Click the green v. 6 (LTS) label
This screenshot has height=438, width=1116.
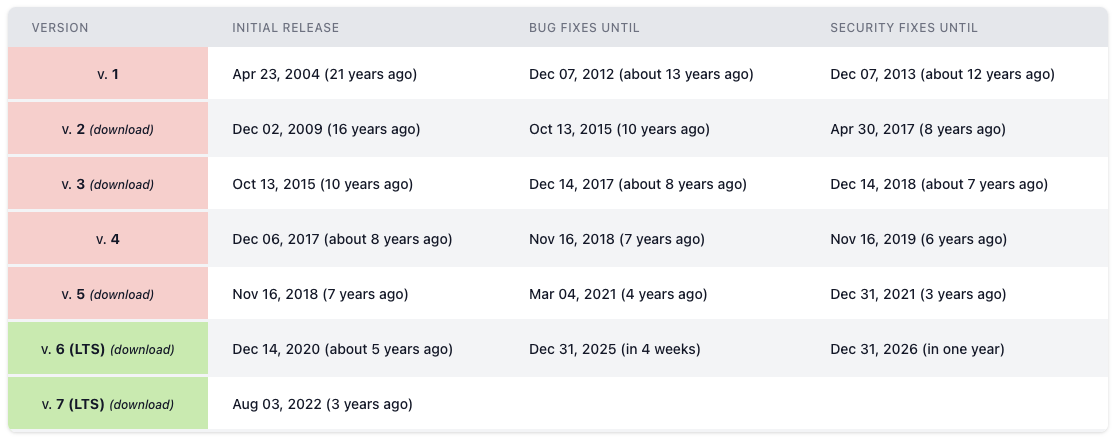point(73,350)
